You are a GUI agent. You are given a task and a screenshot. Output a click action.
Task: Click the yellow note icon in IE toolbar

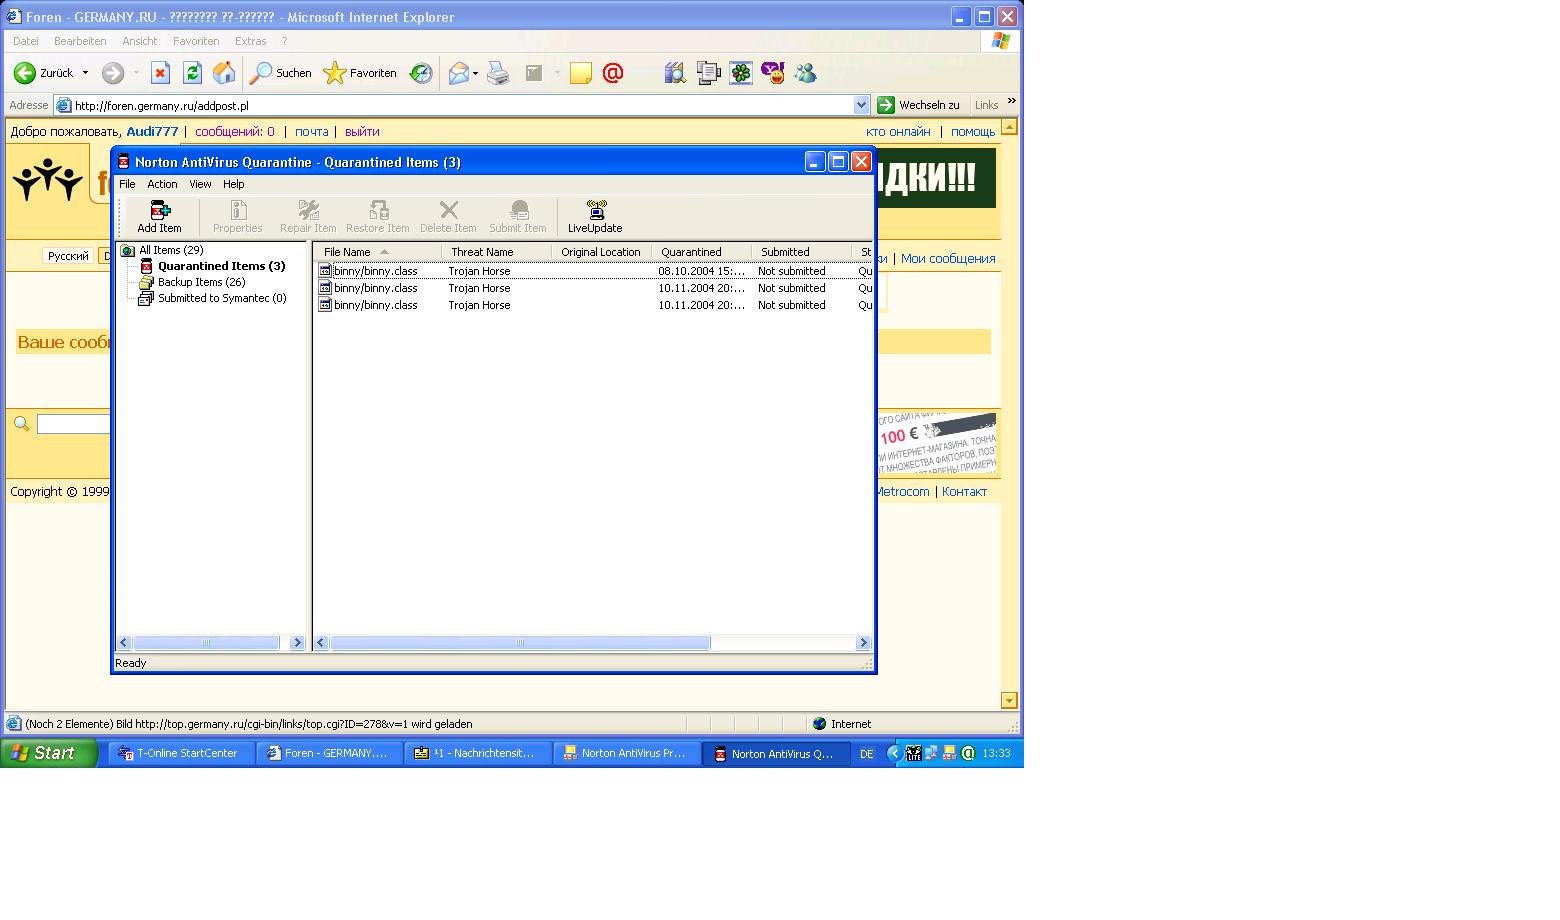coord(580,73)
